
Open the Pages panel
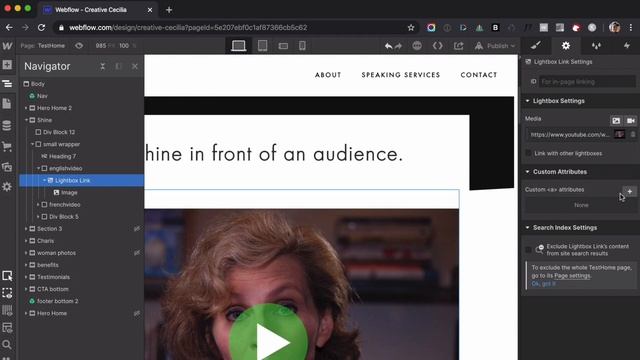click(x=7, y=104)
